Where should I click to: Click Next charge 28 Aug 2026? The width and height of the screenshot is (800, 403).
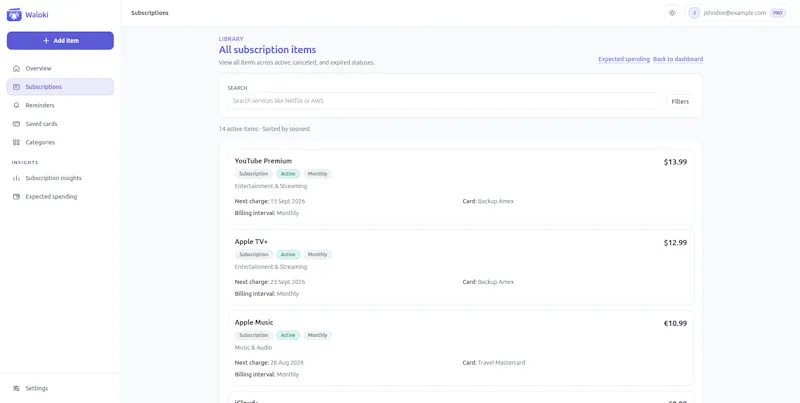point(269,363)
